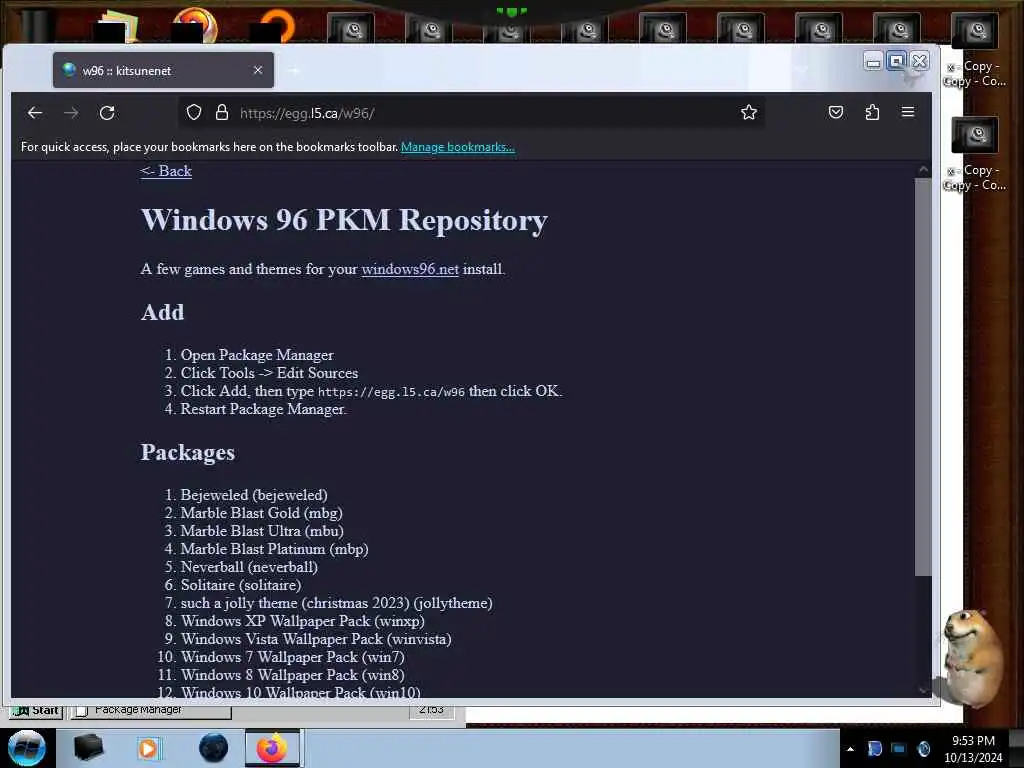Follow the <- Back link
Viewport: 1024px width, 768px height.
coord(166,171)
